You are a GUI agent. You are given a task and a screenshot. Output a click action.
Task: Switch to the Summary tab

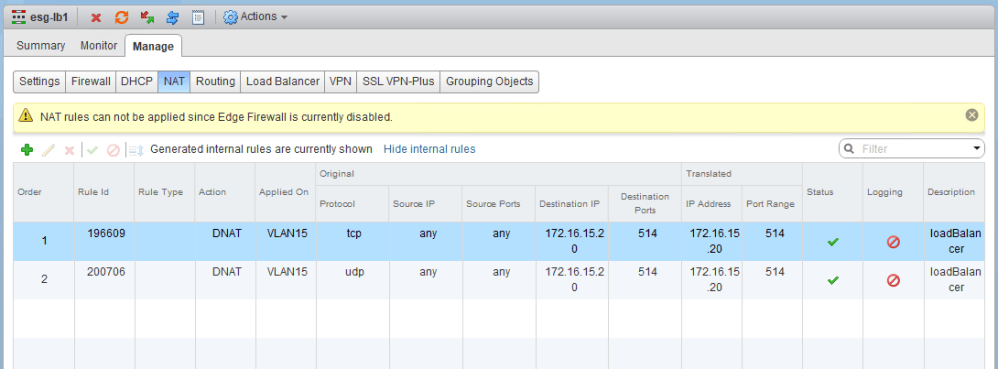click(41, 46)
